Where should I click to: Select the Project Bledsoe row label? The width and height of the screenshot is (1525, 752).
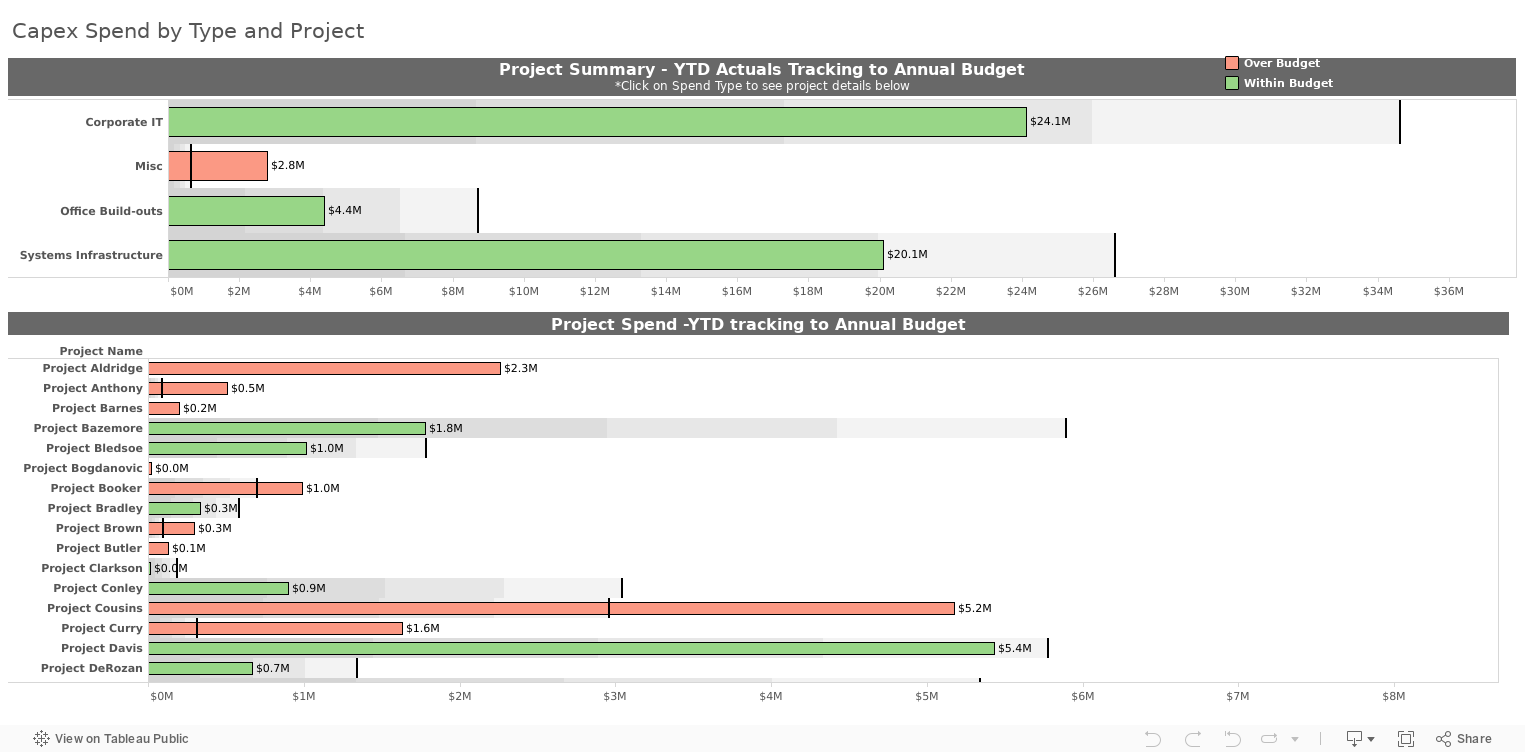pos(94,448)
